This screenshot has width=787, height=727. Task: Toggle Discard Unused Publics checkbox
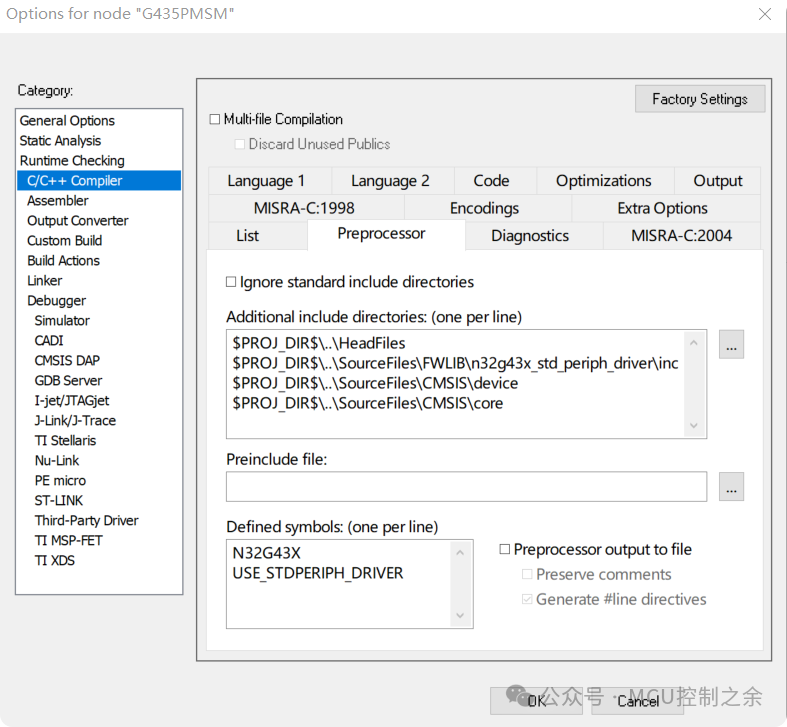pyautogui.click(x=240, y=144)
